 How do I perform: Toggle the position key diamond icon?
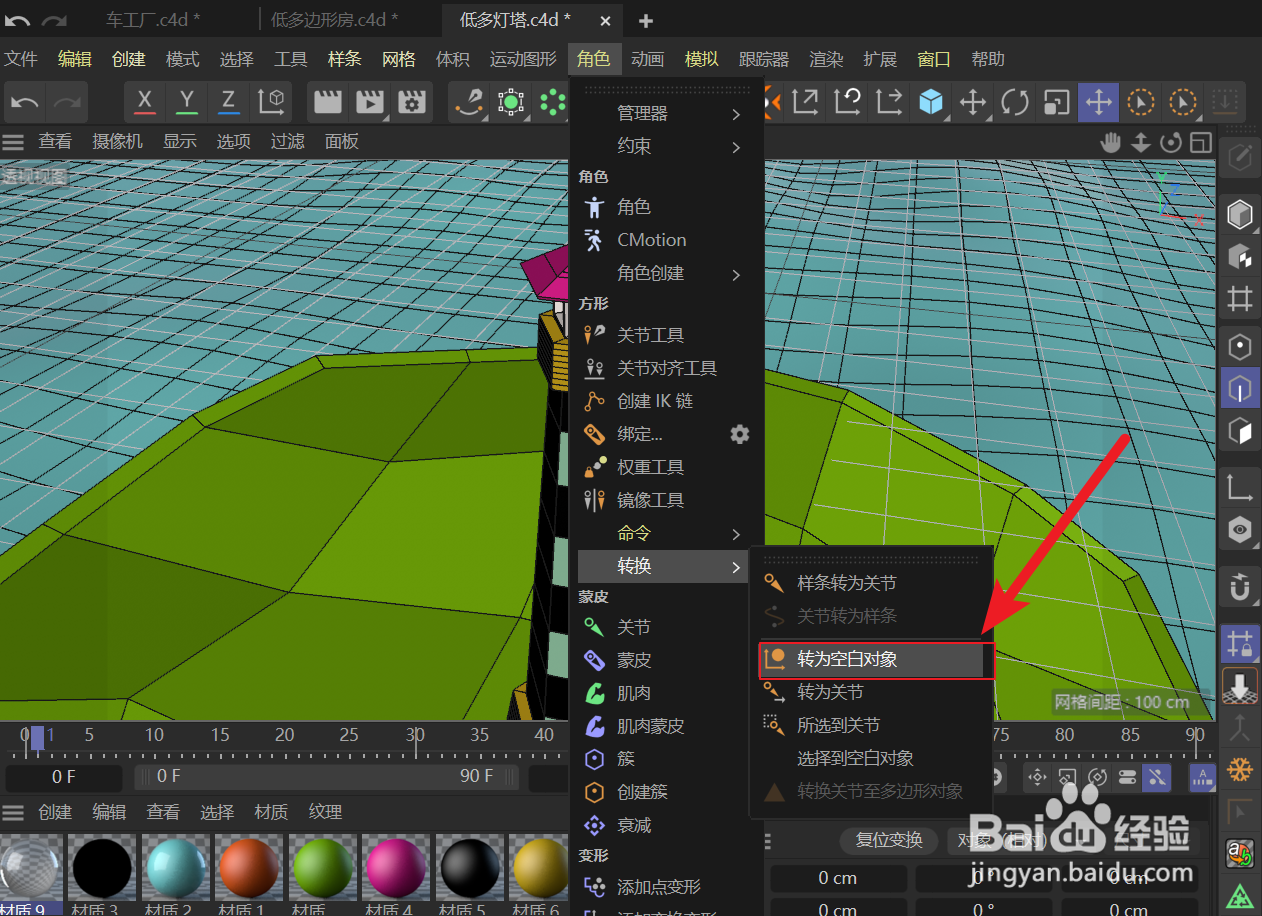[1037, 777]
